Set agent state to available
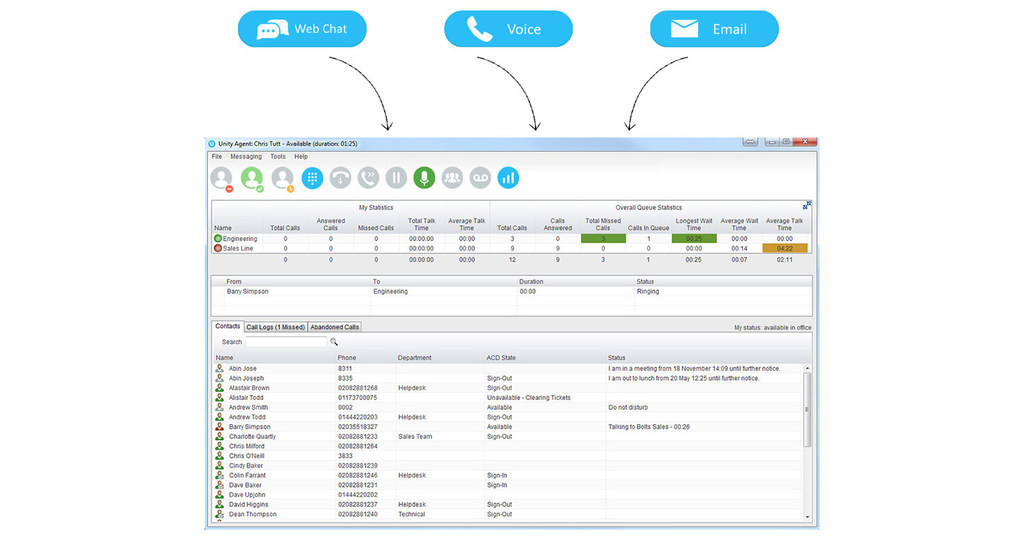Image resolution: width=1024 pixels, height=536 pixels. [x=252, y=179]
